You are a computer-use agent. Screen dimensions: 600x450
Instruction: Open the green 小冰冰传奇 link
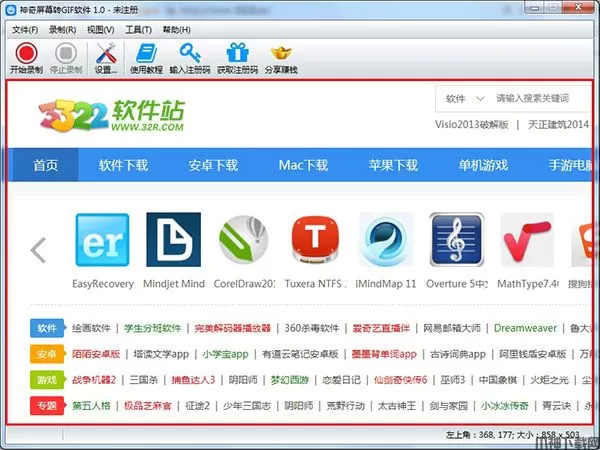[x=505, y=405]
